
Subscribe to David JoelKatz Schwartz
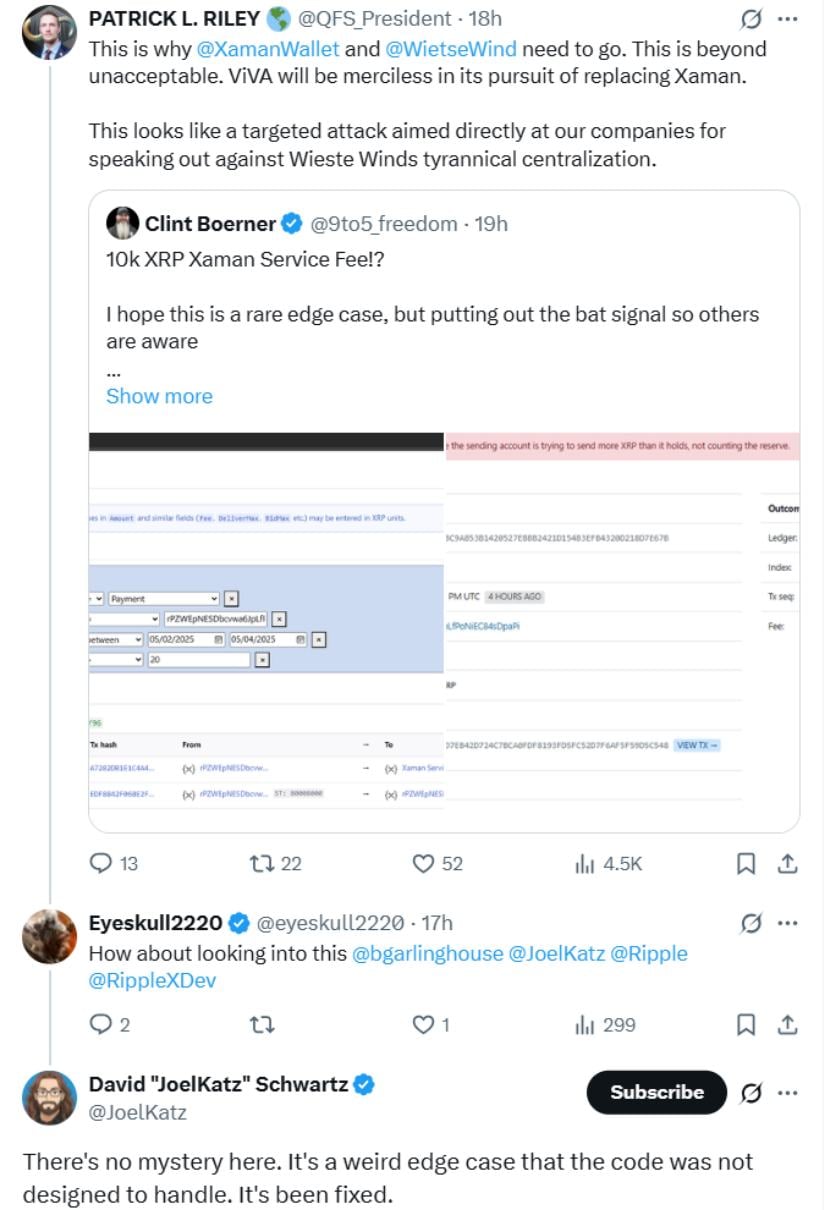tap(657, 1093)
